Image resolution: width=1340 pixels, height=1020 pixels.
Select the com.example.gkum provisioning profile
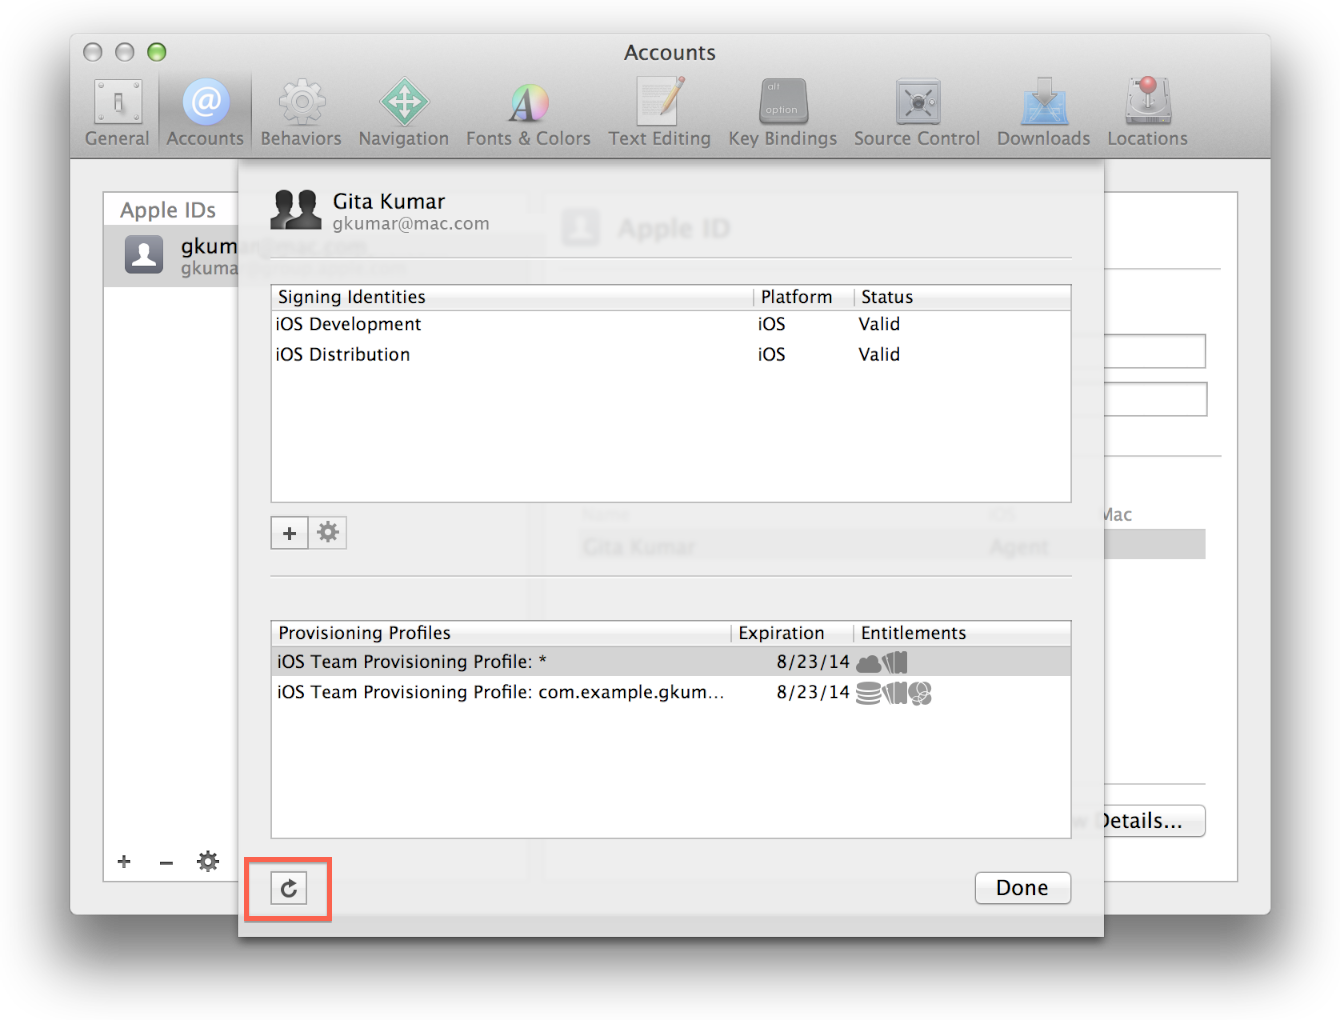(x=671, y=692)
